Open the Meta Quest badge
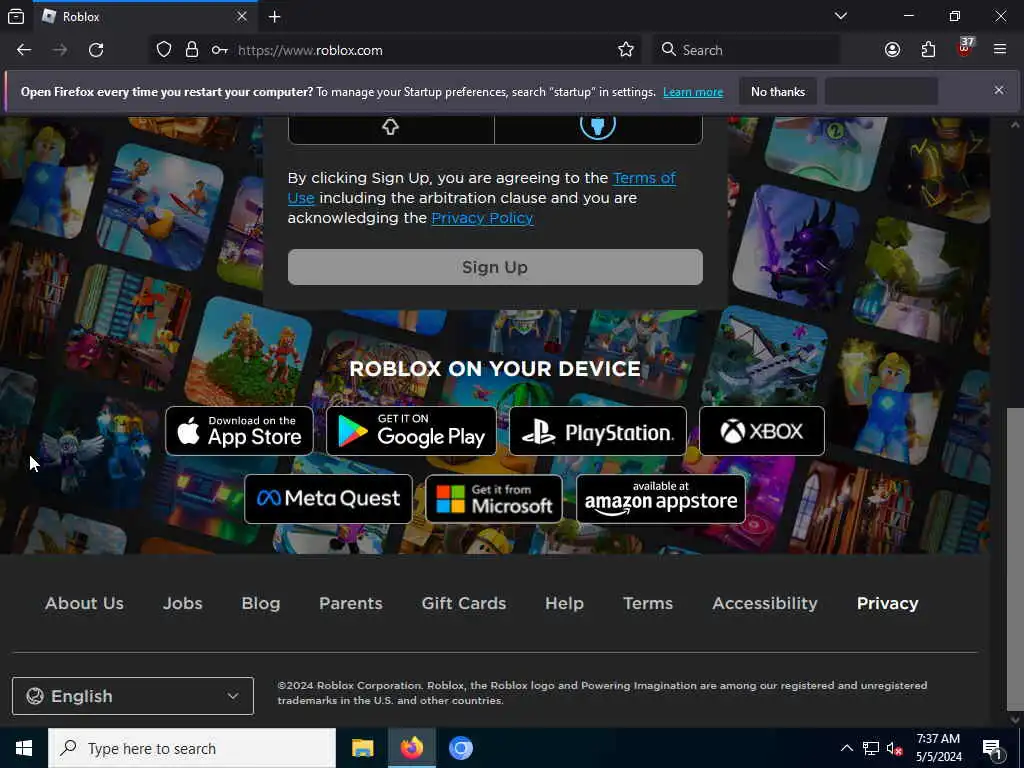The height and width of the screenshot is (768, 1024). click(328, 499)
